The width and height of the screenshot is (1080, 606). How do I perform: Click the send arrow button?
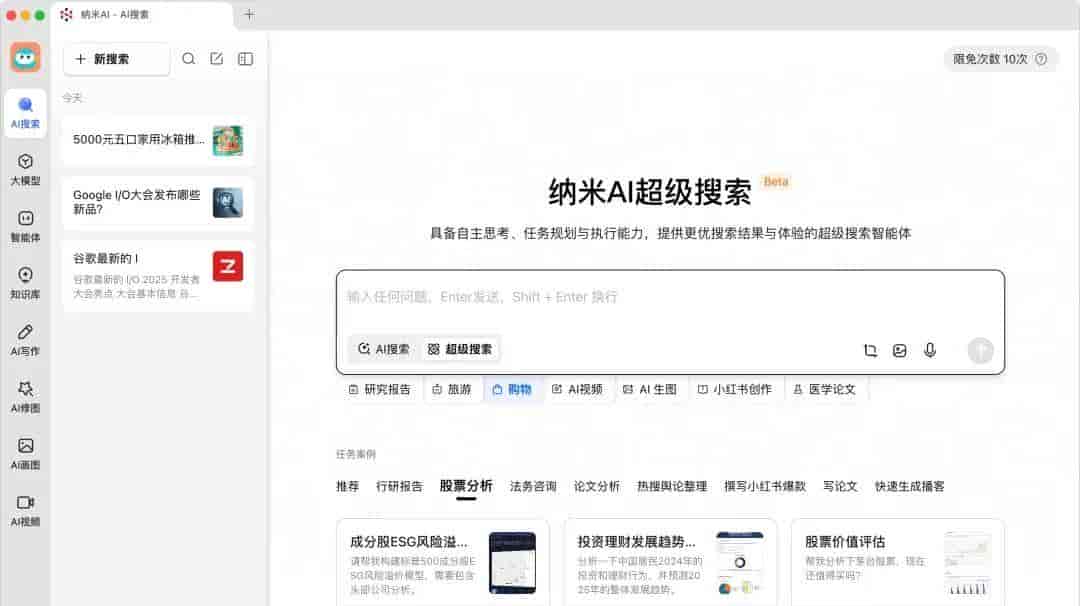coord(980,351)
